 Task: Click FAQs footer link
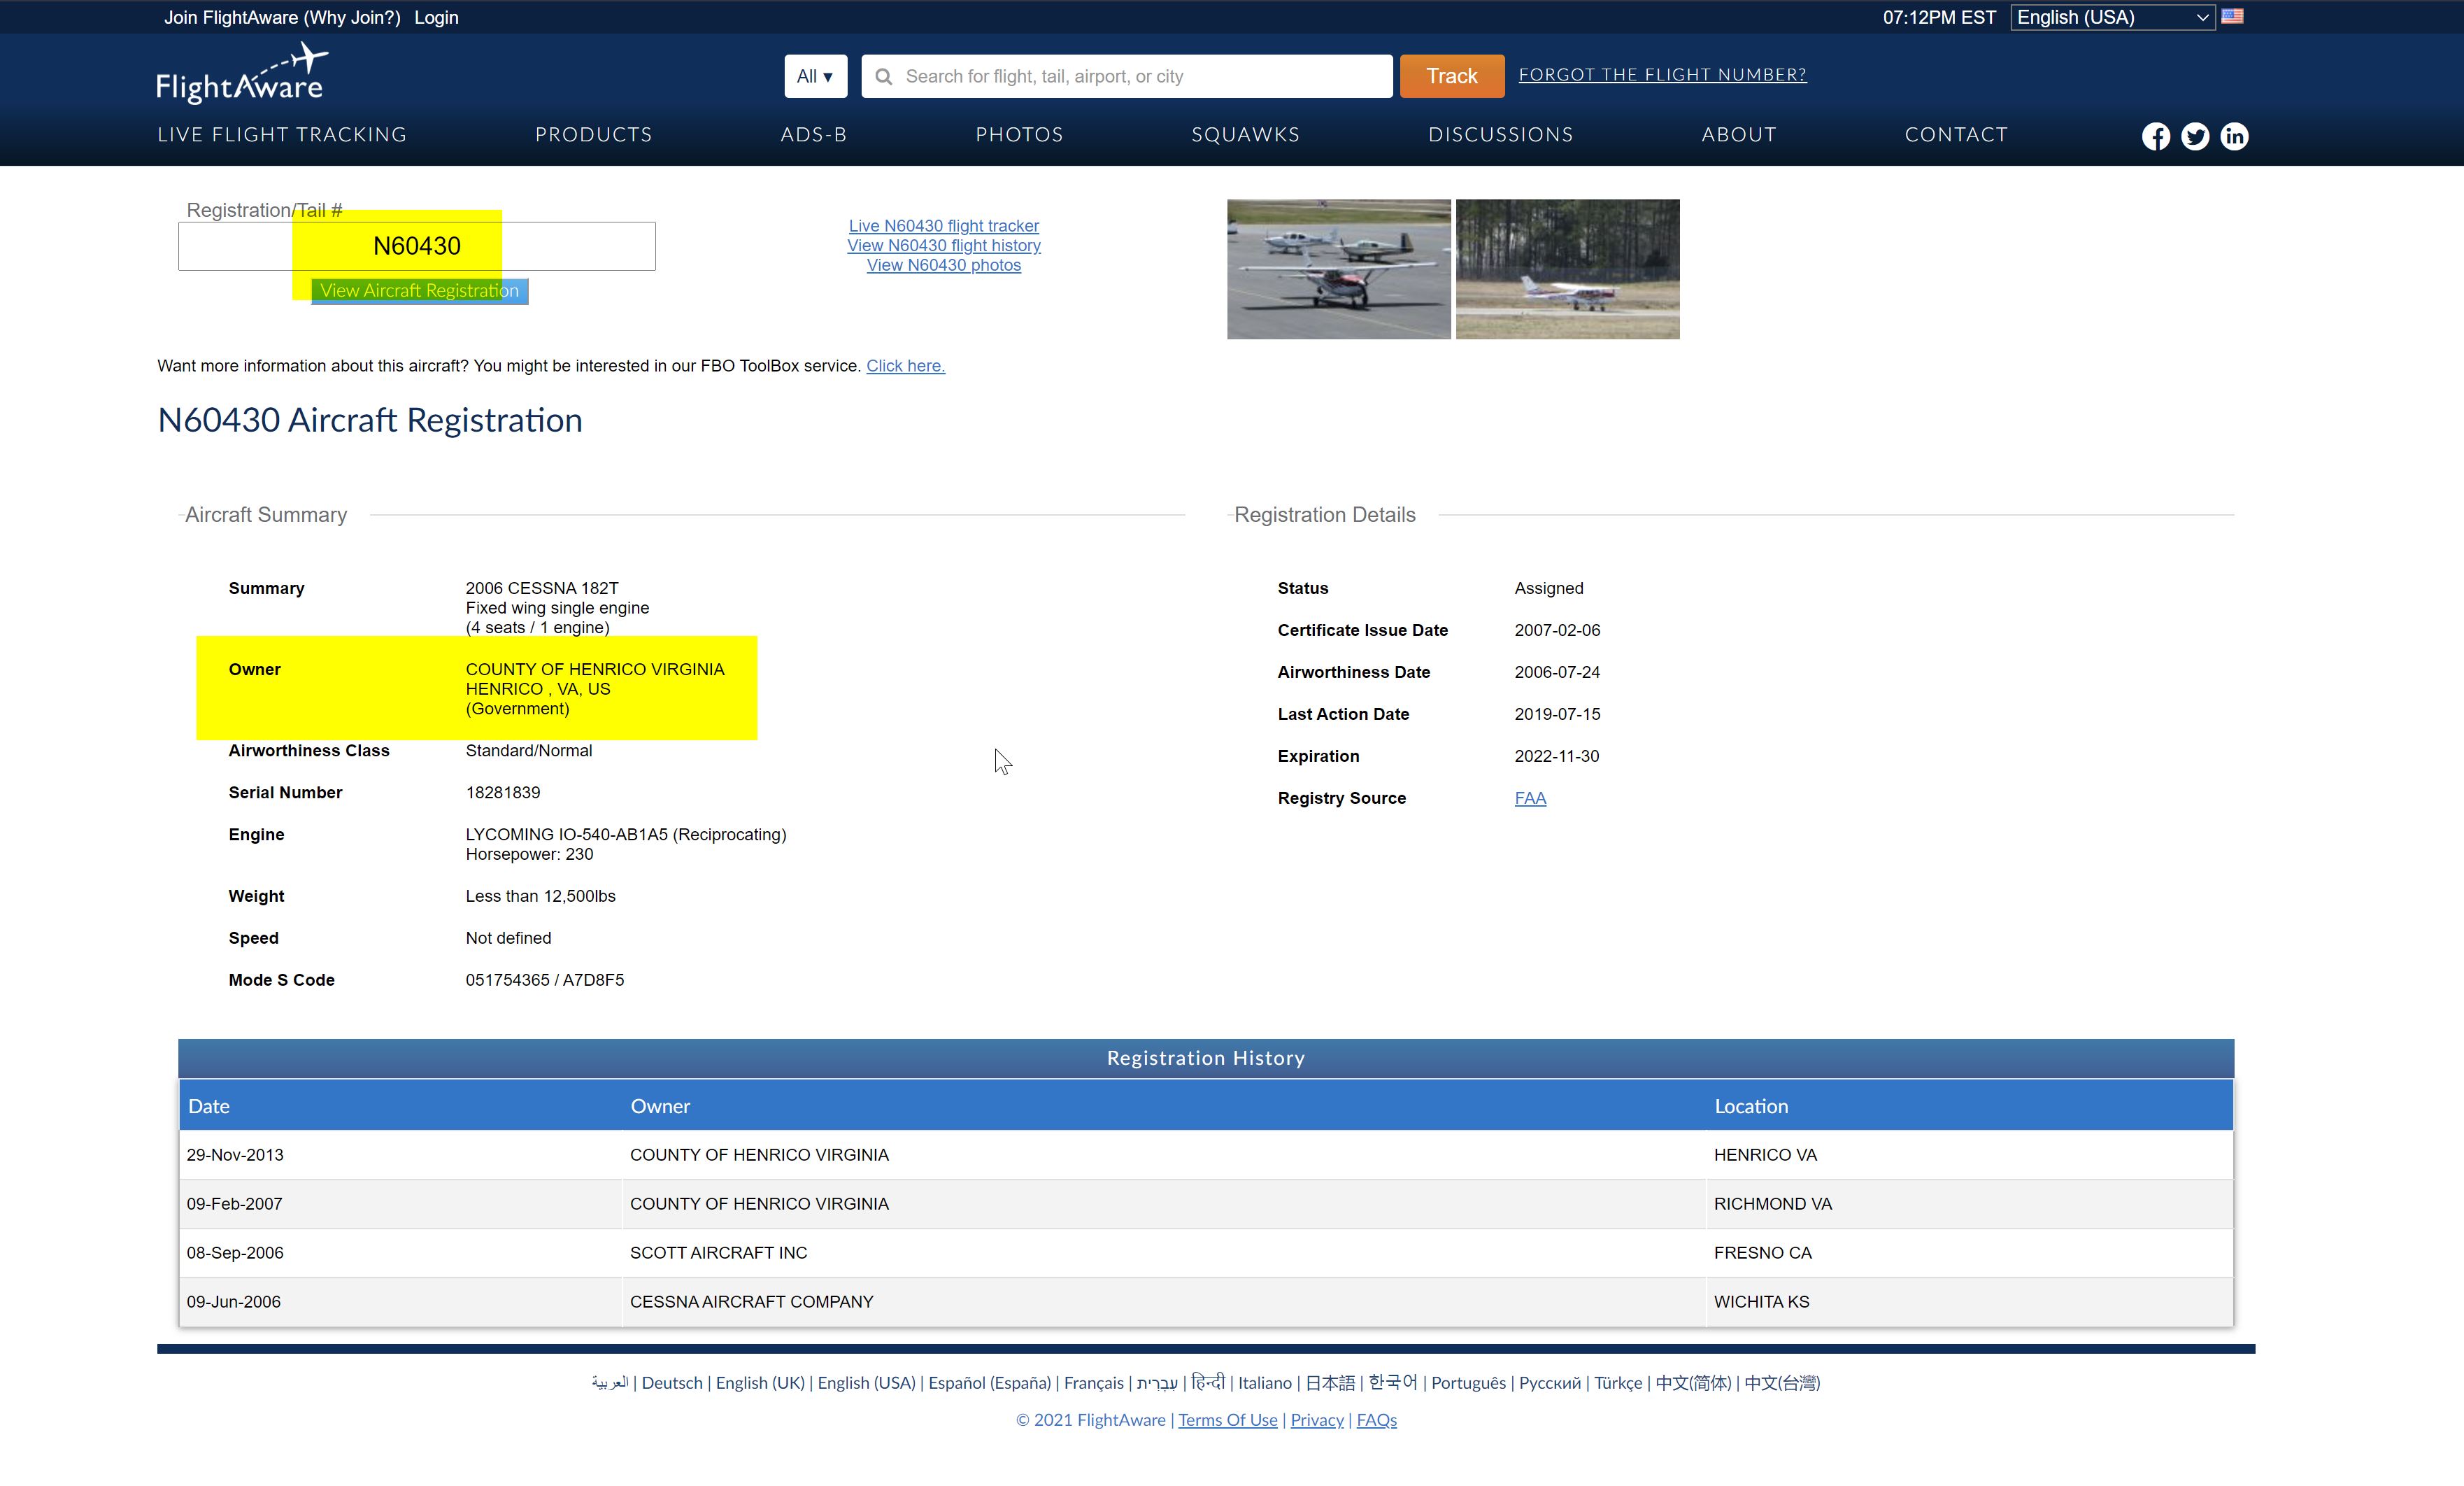tap(1376, 1420)
